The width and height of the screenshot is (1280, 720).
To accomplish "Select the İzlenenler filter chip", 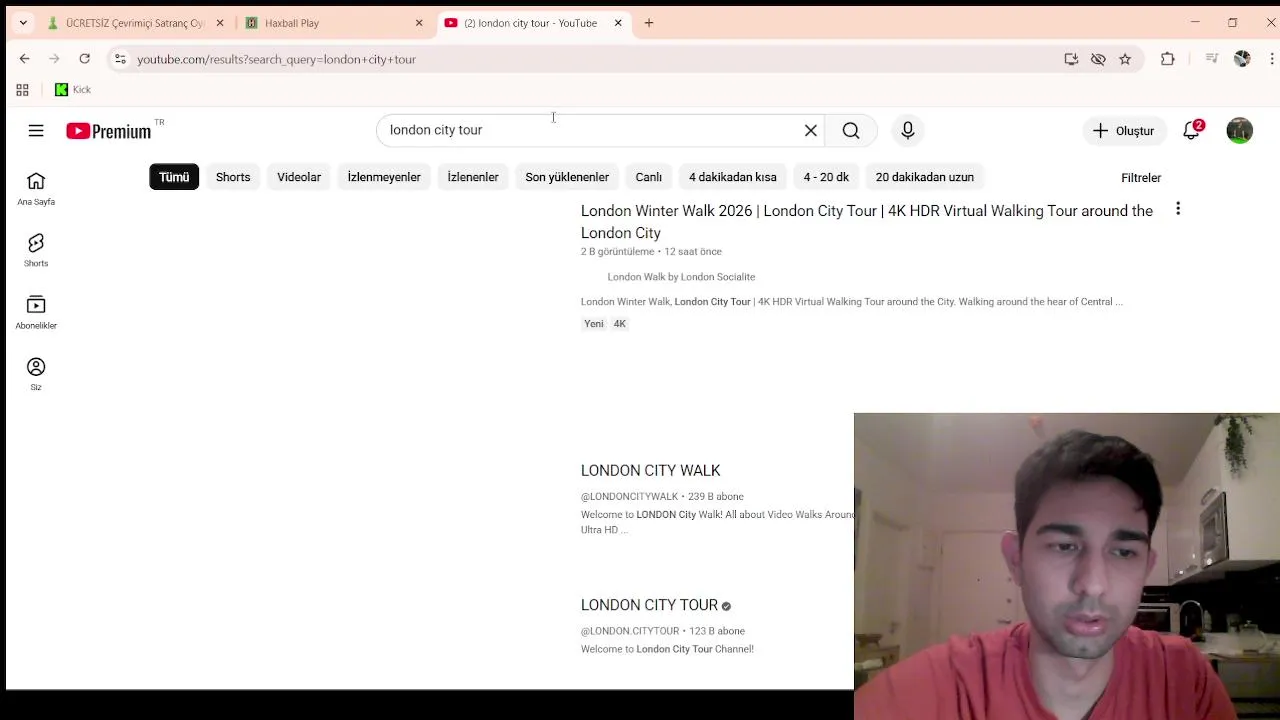I will pos(473,177).
